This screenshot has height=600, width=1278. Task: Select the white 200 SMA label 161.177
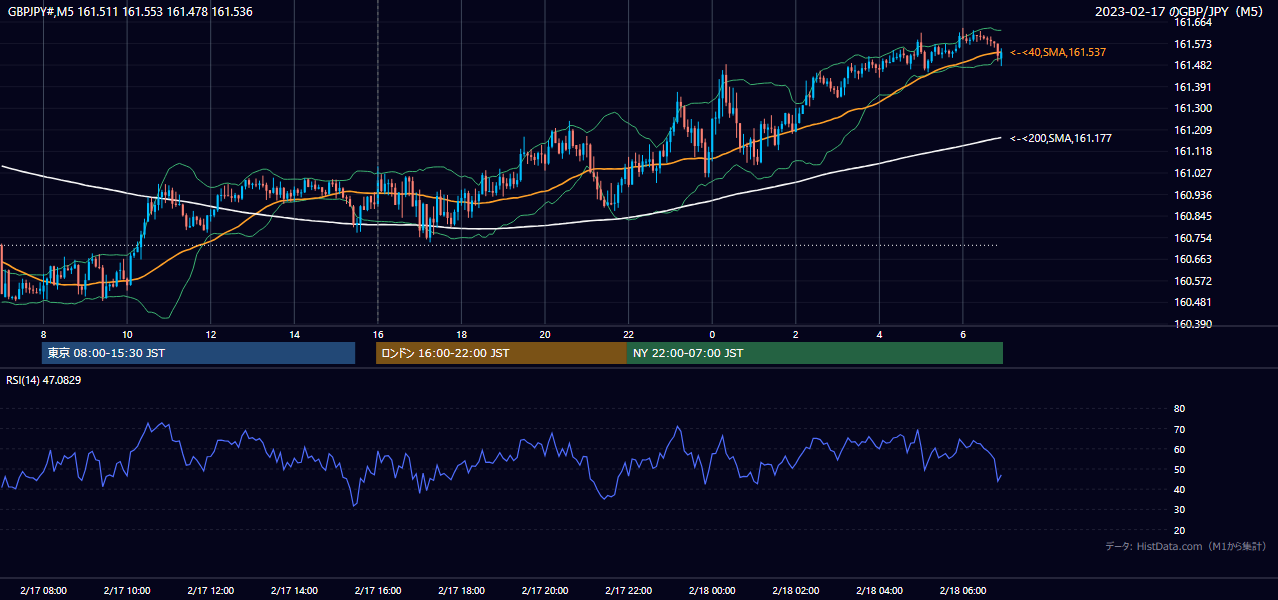1061,138
